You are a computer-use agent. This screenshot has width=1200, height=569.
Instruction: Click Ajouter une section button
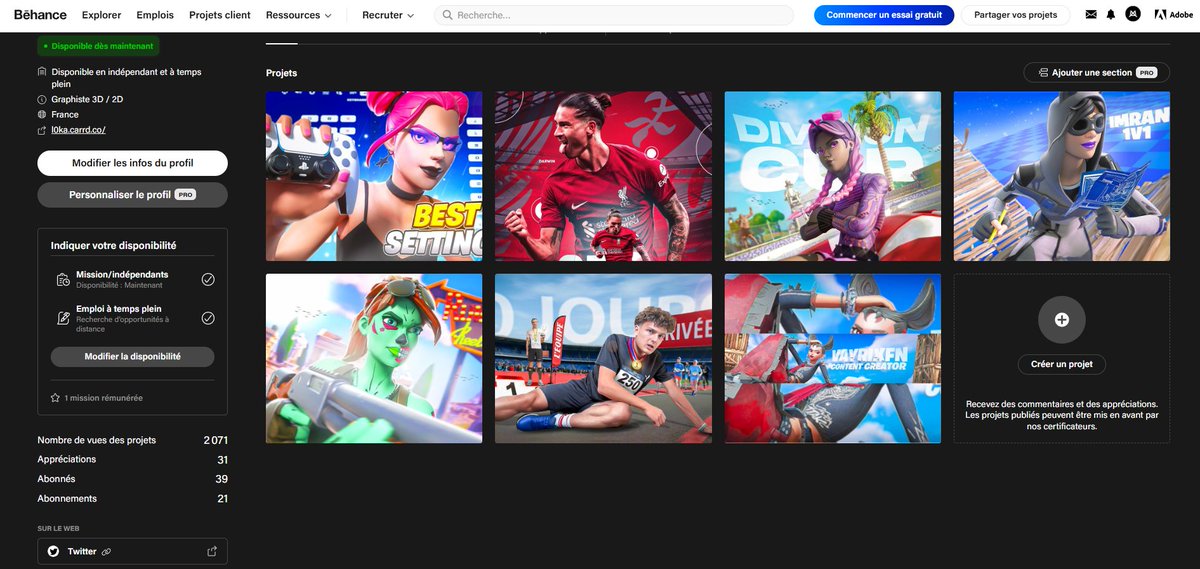click(1096, 73)
